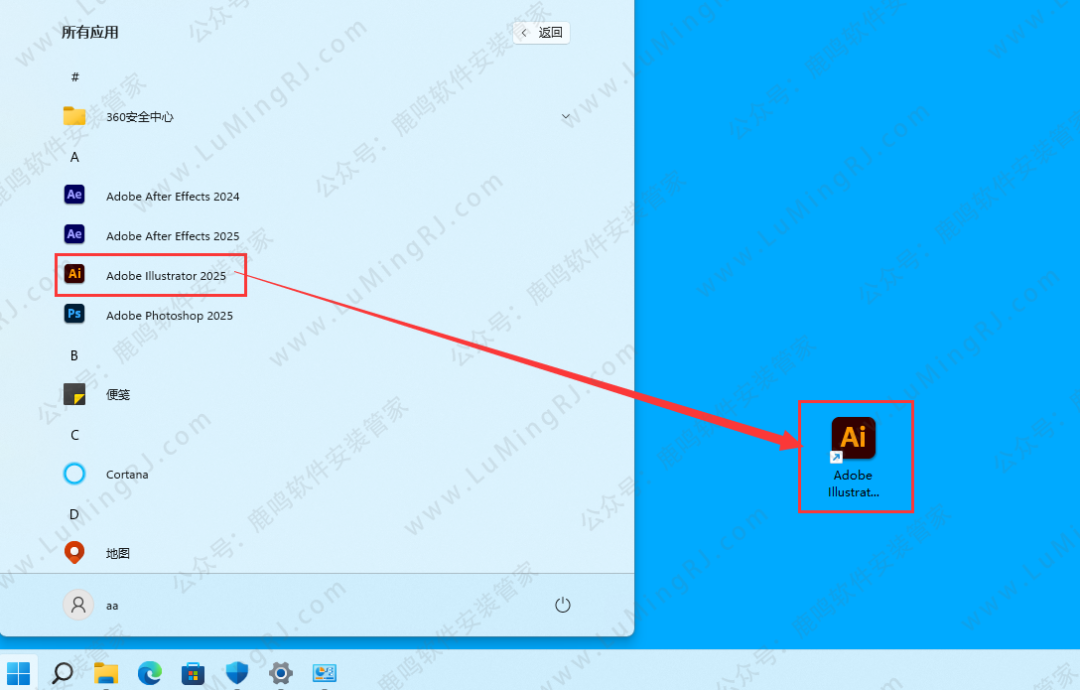The height and width of the screenshot is (690, 1080).
Task: Open Microsoft Edge from the taskbar
Action: (x=150, y=673)
